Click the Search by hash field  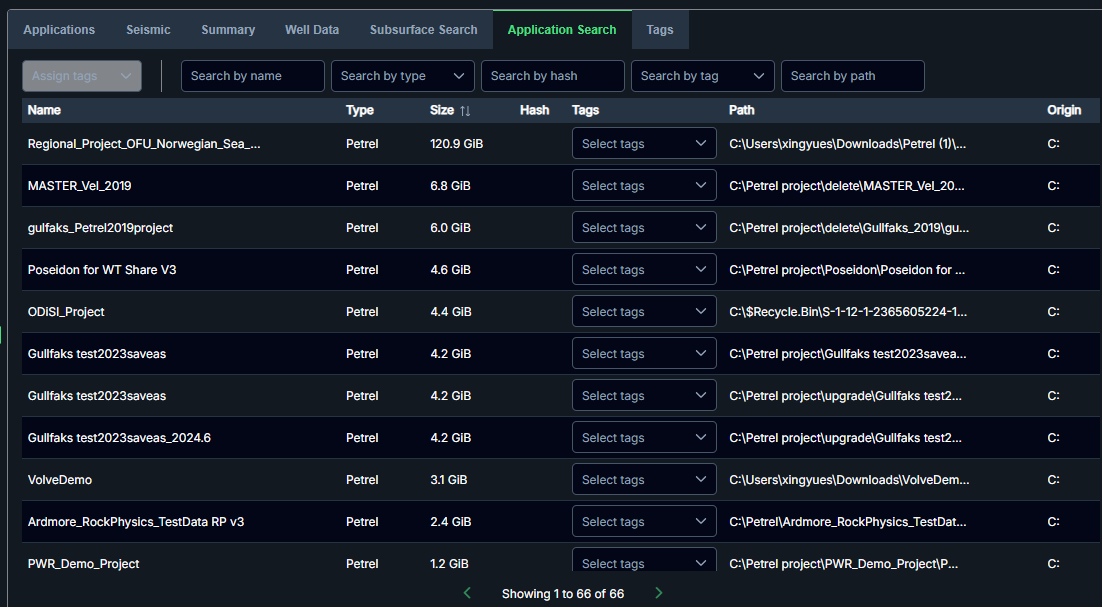(x=553, y=76)
